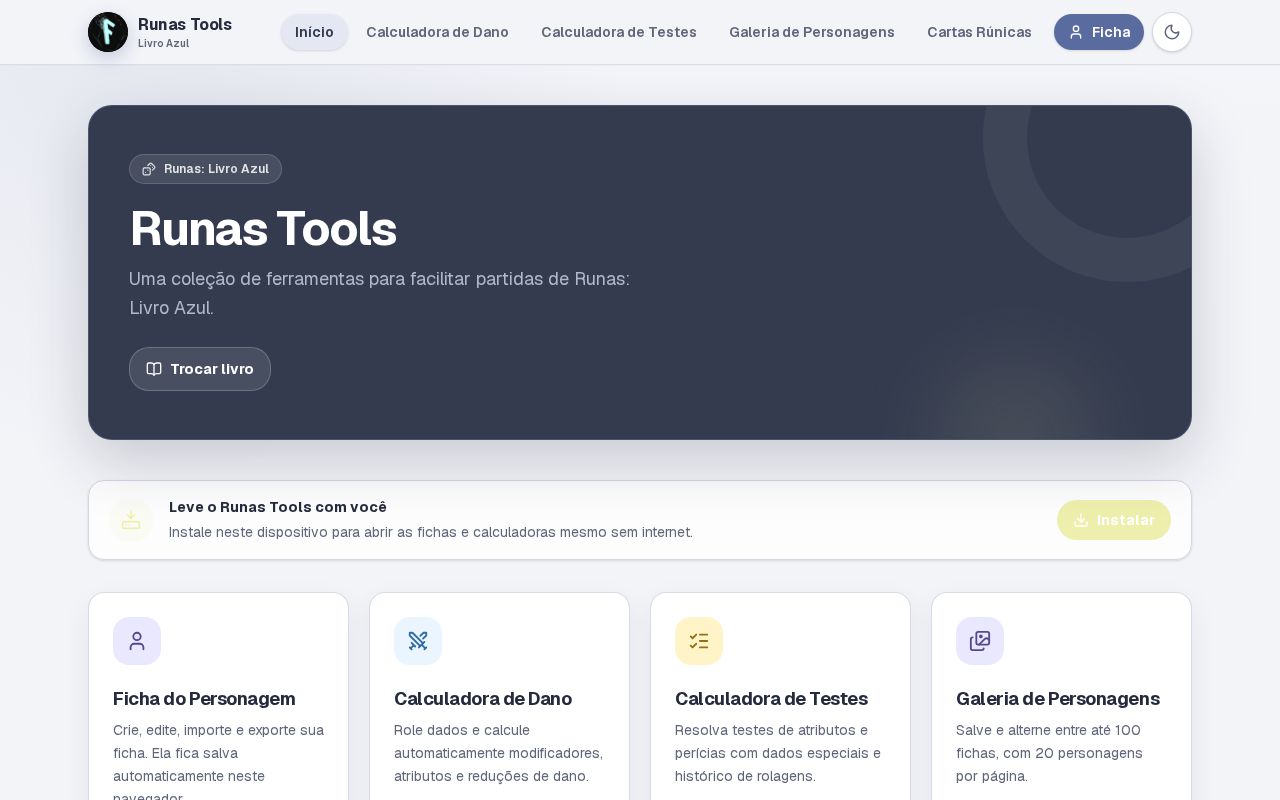The width and height of the screenshot is (1280, 800).
Task: Click the images icon on Galeria card
Action: tap(980, 641)
